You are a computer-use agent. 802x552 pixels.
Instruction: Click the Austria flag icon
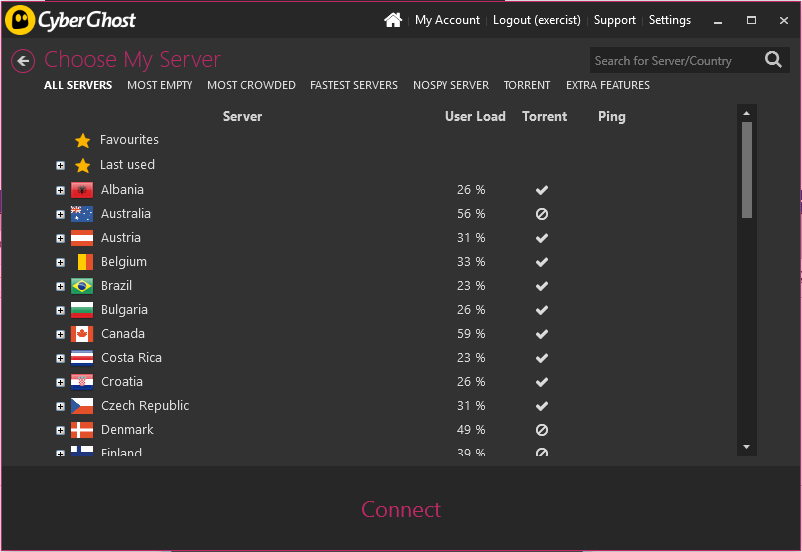[82, 238]
